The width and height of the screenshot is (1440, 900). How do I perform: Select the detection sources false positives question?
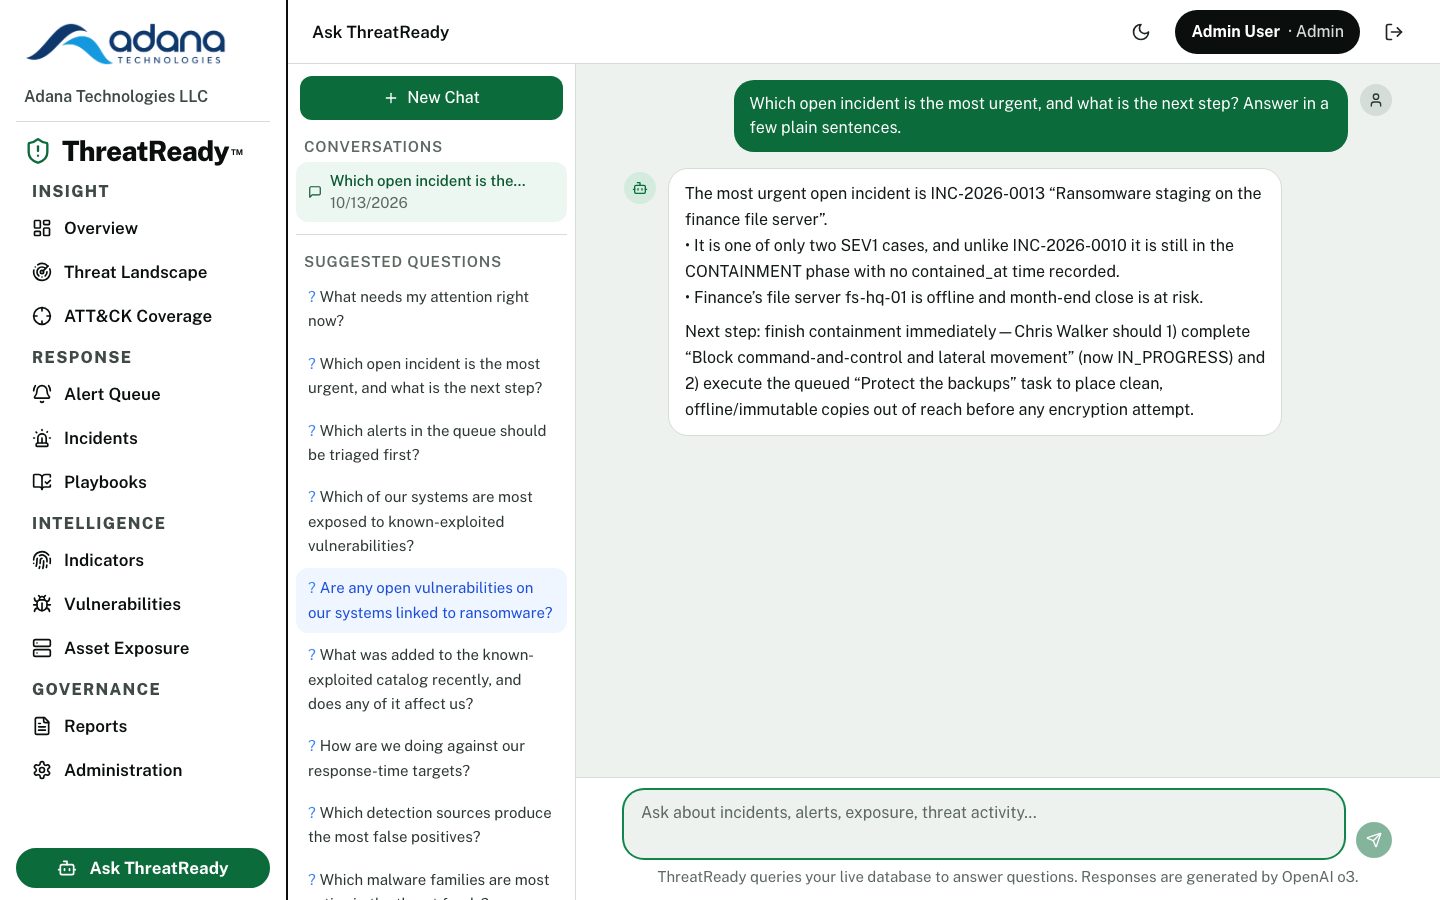(431, 825)
